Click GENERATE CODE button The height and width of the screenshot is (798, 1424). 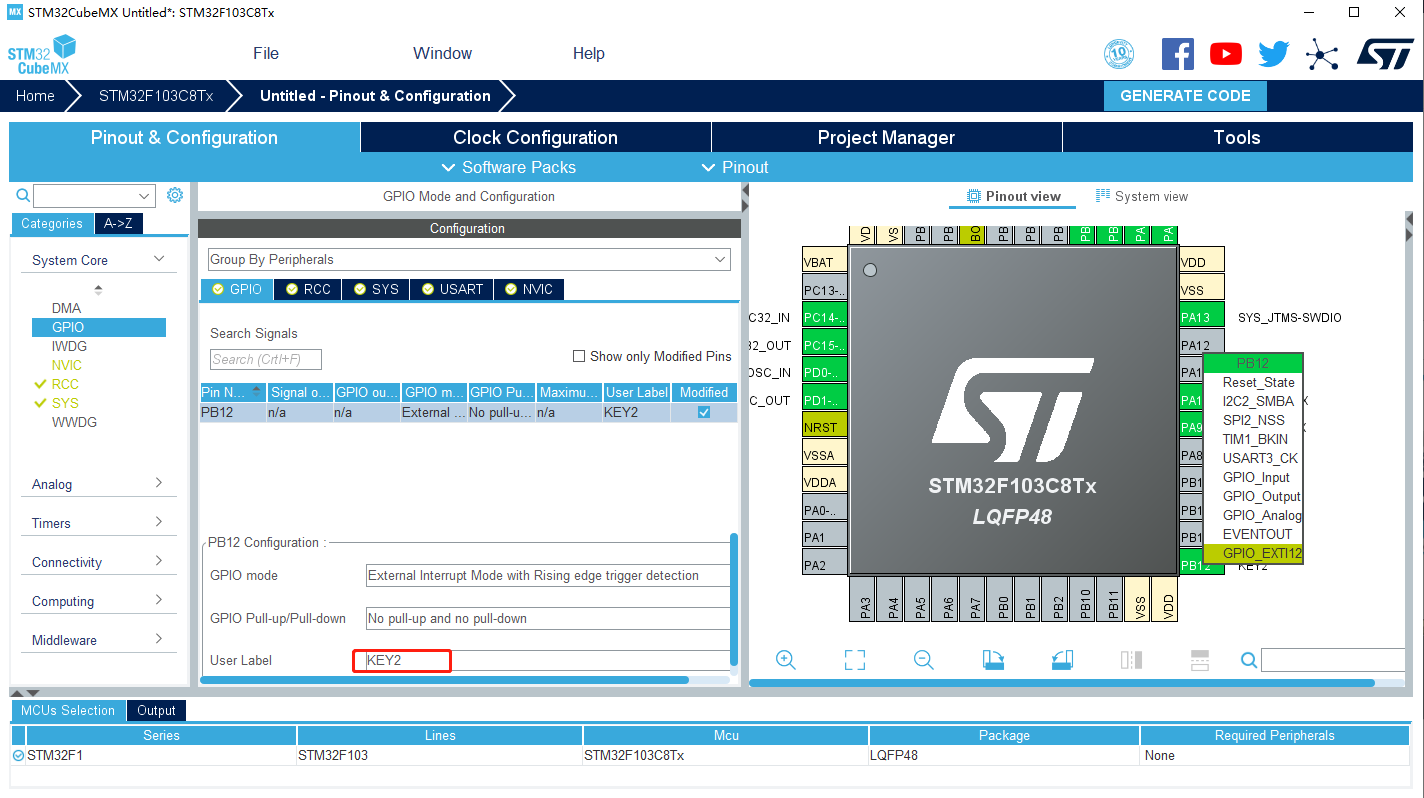[1185, 96]
